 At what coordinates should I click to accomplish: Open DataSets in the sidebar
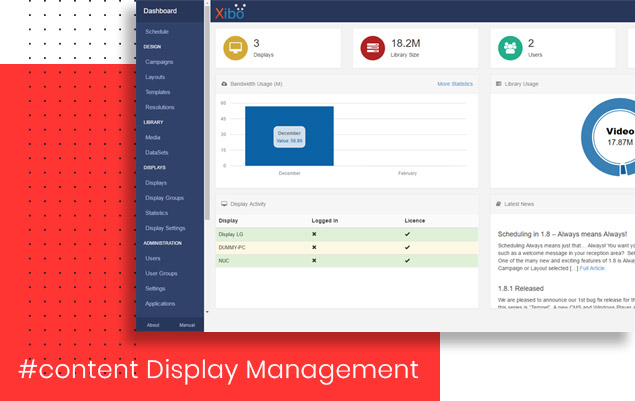coord(157,153)
